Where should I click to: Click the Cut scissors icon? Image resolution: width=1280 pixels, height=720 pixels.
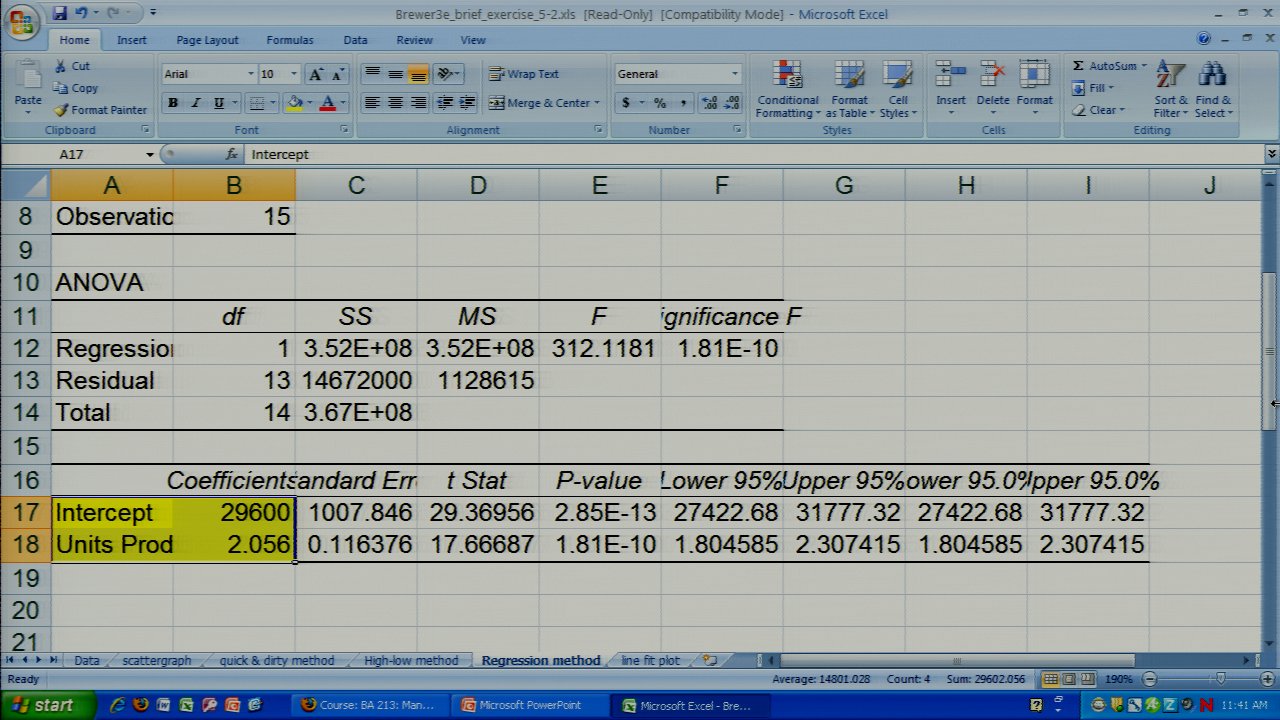(x=60, y=66)
